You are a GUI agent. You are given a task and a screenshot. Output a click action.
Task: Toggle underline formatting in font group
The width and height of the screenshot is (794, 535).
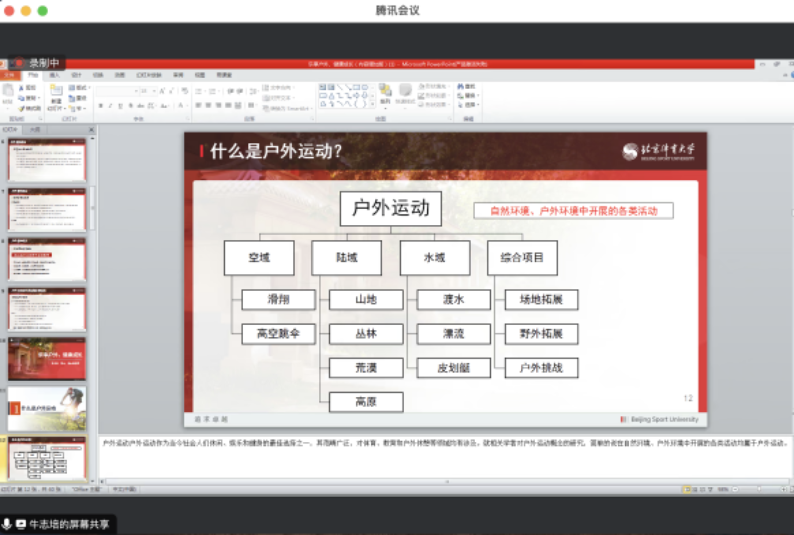(x=120, y=105)
